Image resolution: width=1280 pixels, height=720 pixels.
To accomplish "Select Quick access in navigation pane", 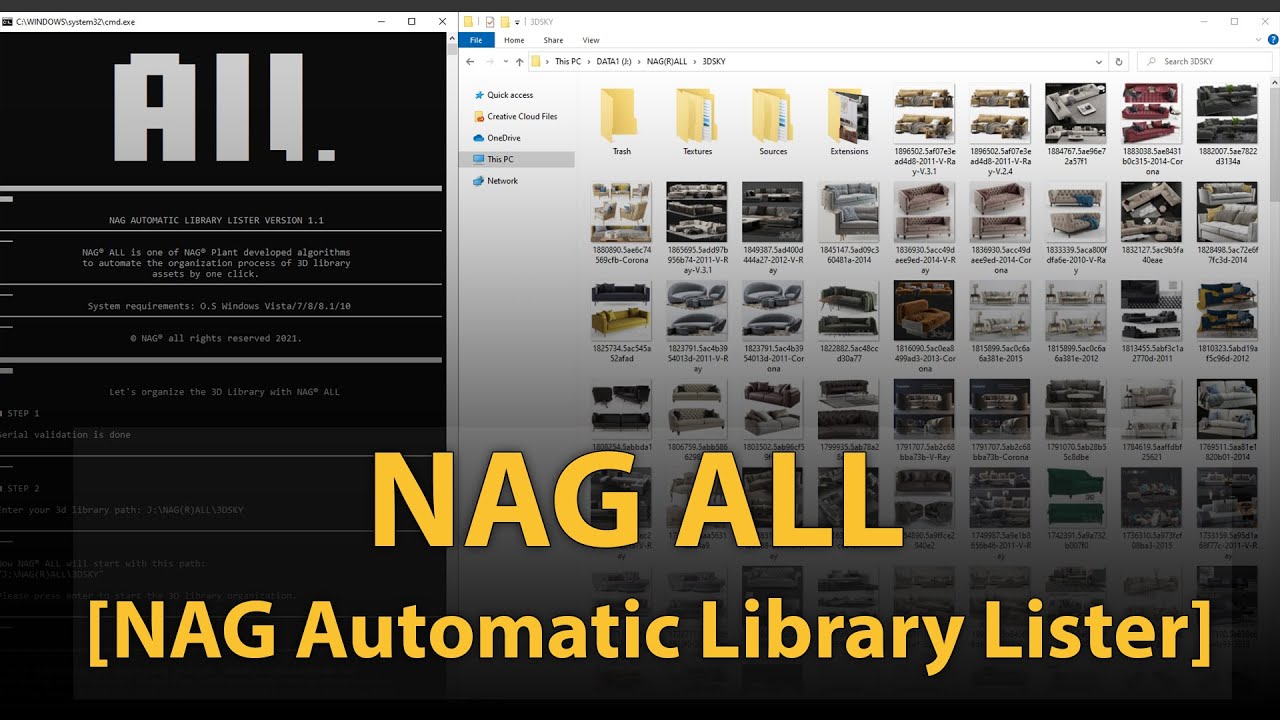I will (x=510, y=95).
